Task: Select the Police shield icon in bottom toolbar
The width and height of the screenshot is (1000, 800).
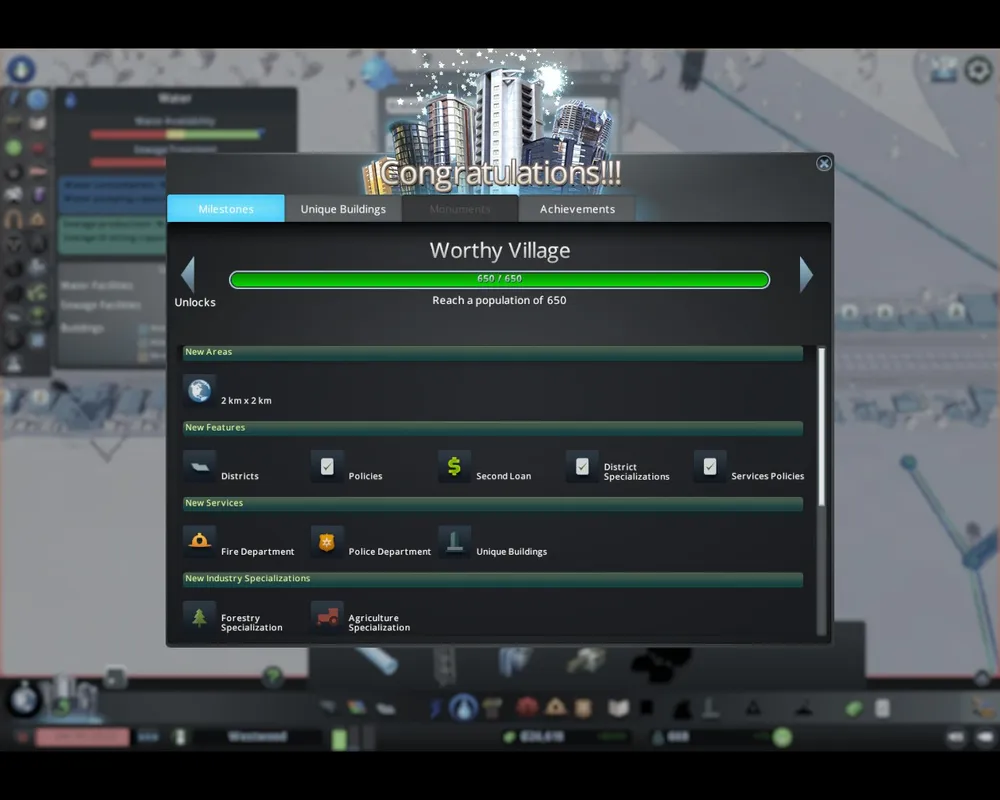Action: pyautogui.click(x=583, y=707)
